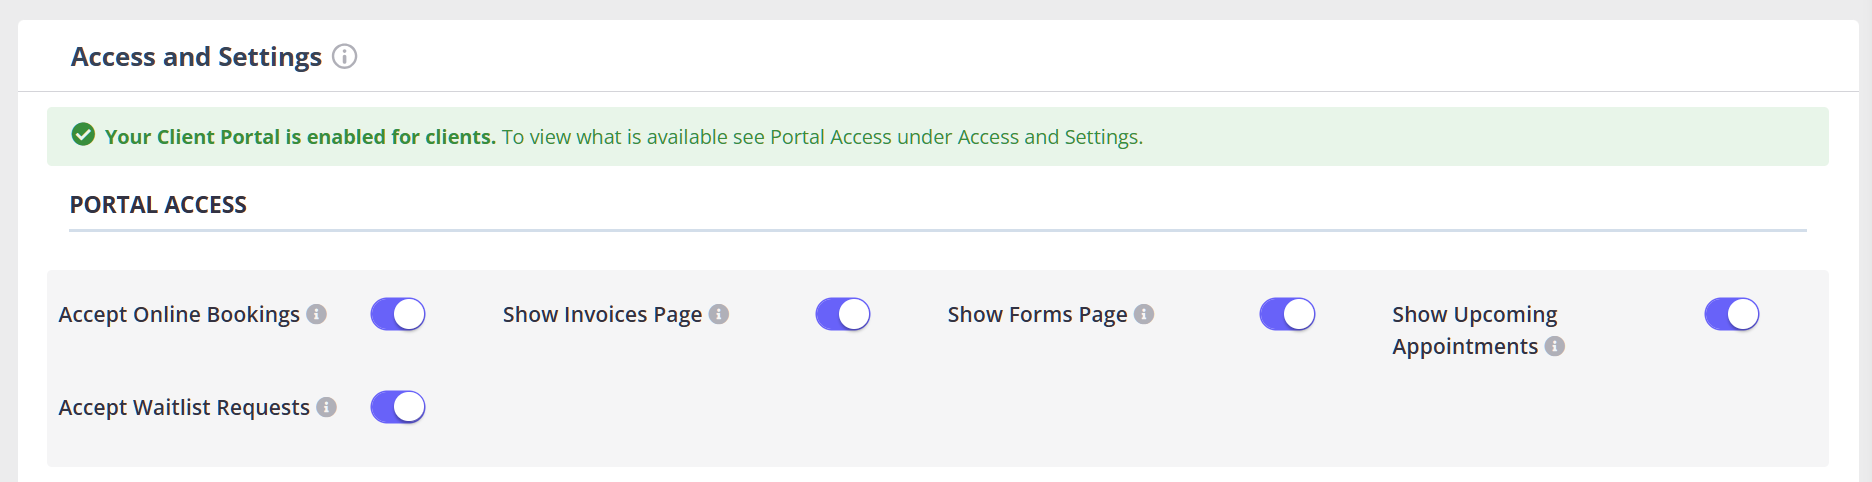The image size is (1872, 482).
Task: Click the Show Forms Page label text
Action: [1037, 314]
